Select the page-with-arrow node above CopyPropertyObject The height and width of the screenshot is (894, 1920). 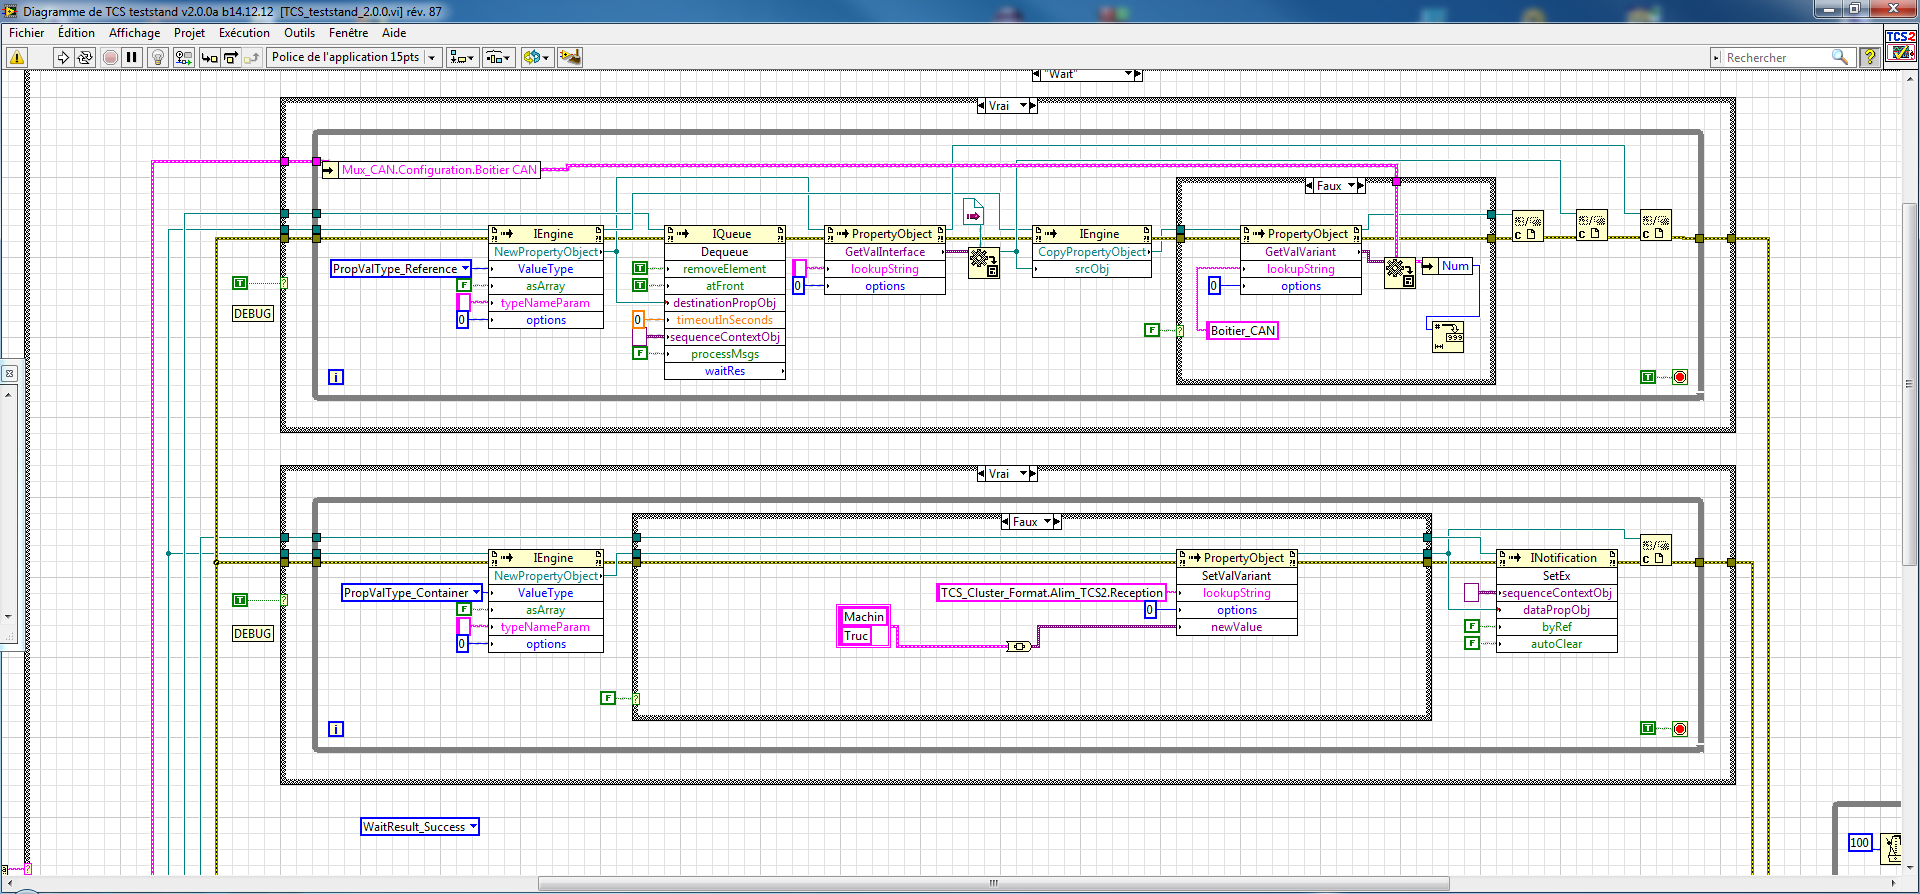(x=973, y=212)
